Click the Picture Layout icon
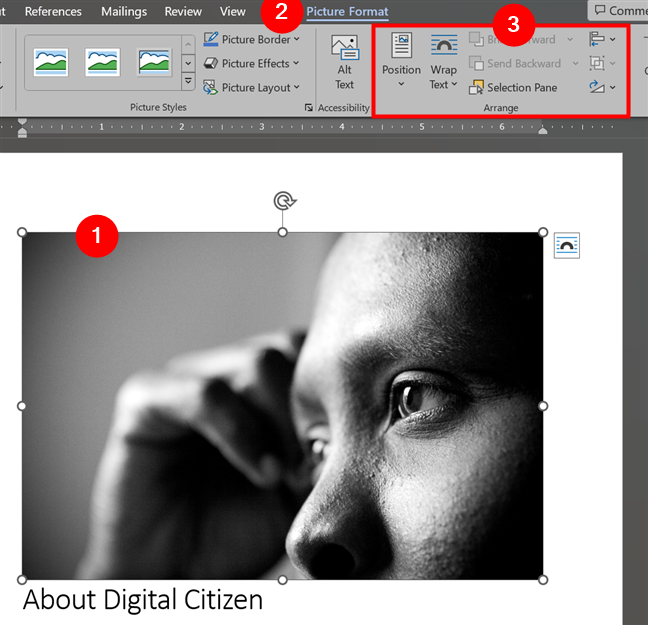The image size is (648, 625). tap(210, 87)
